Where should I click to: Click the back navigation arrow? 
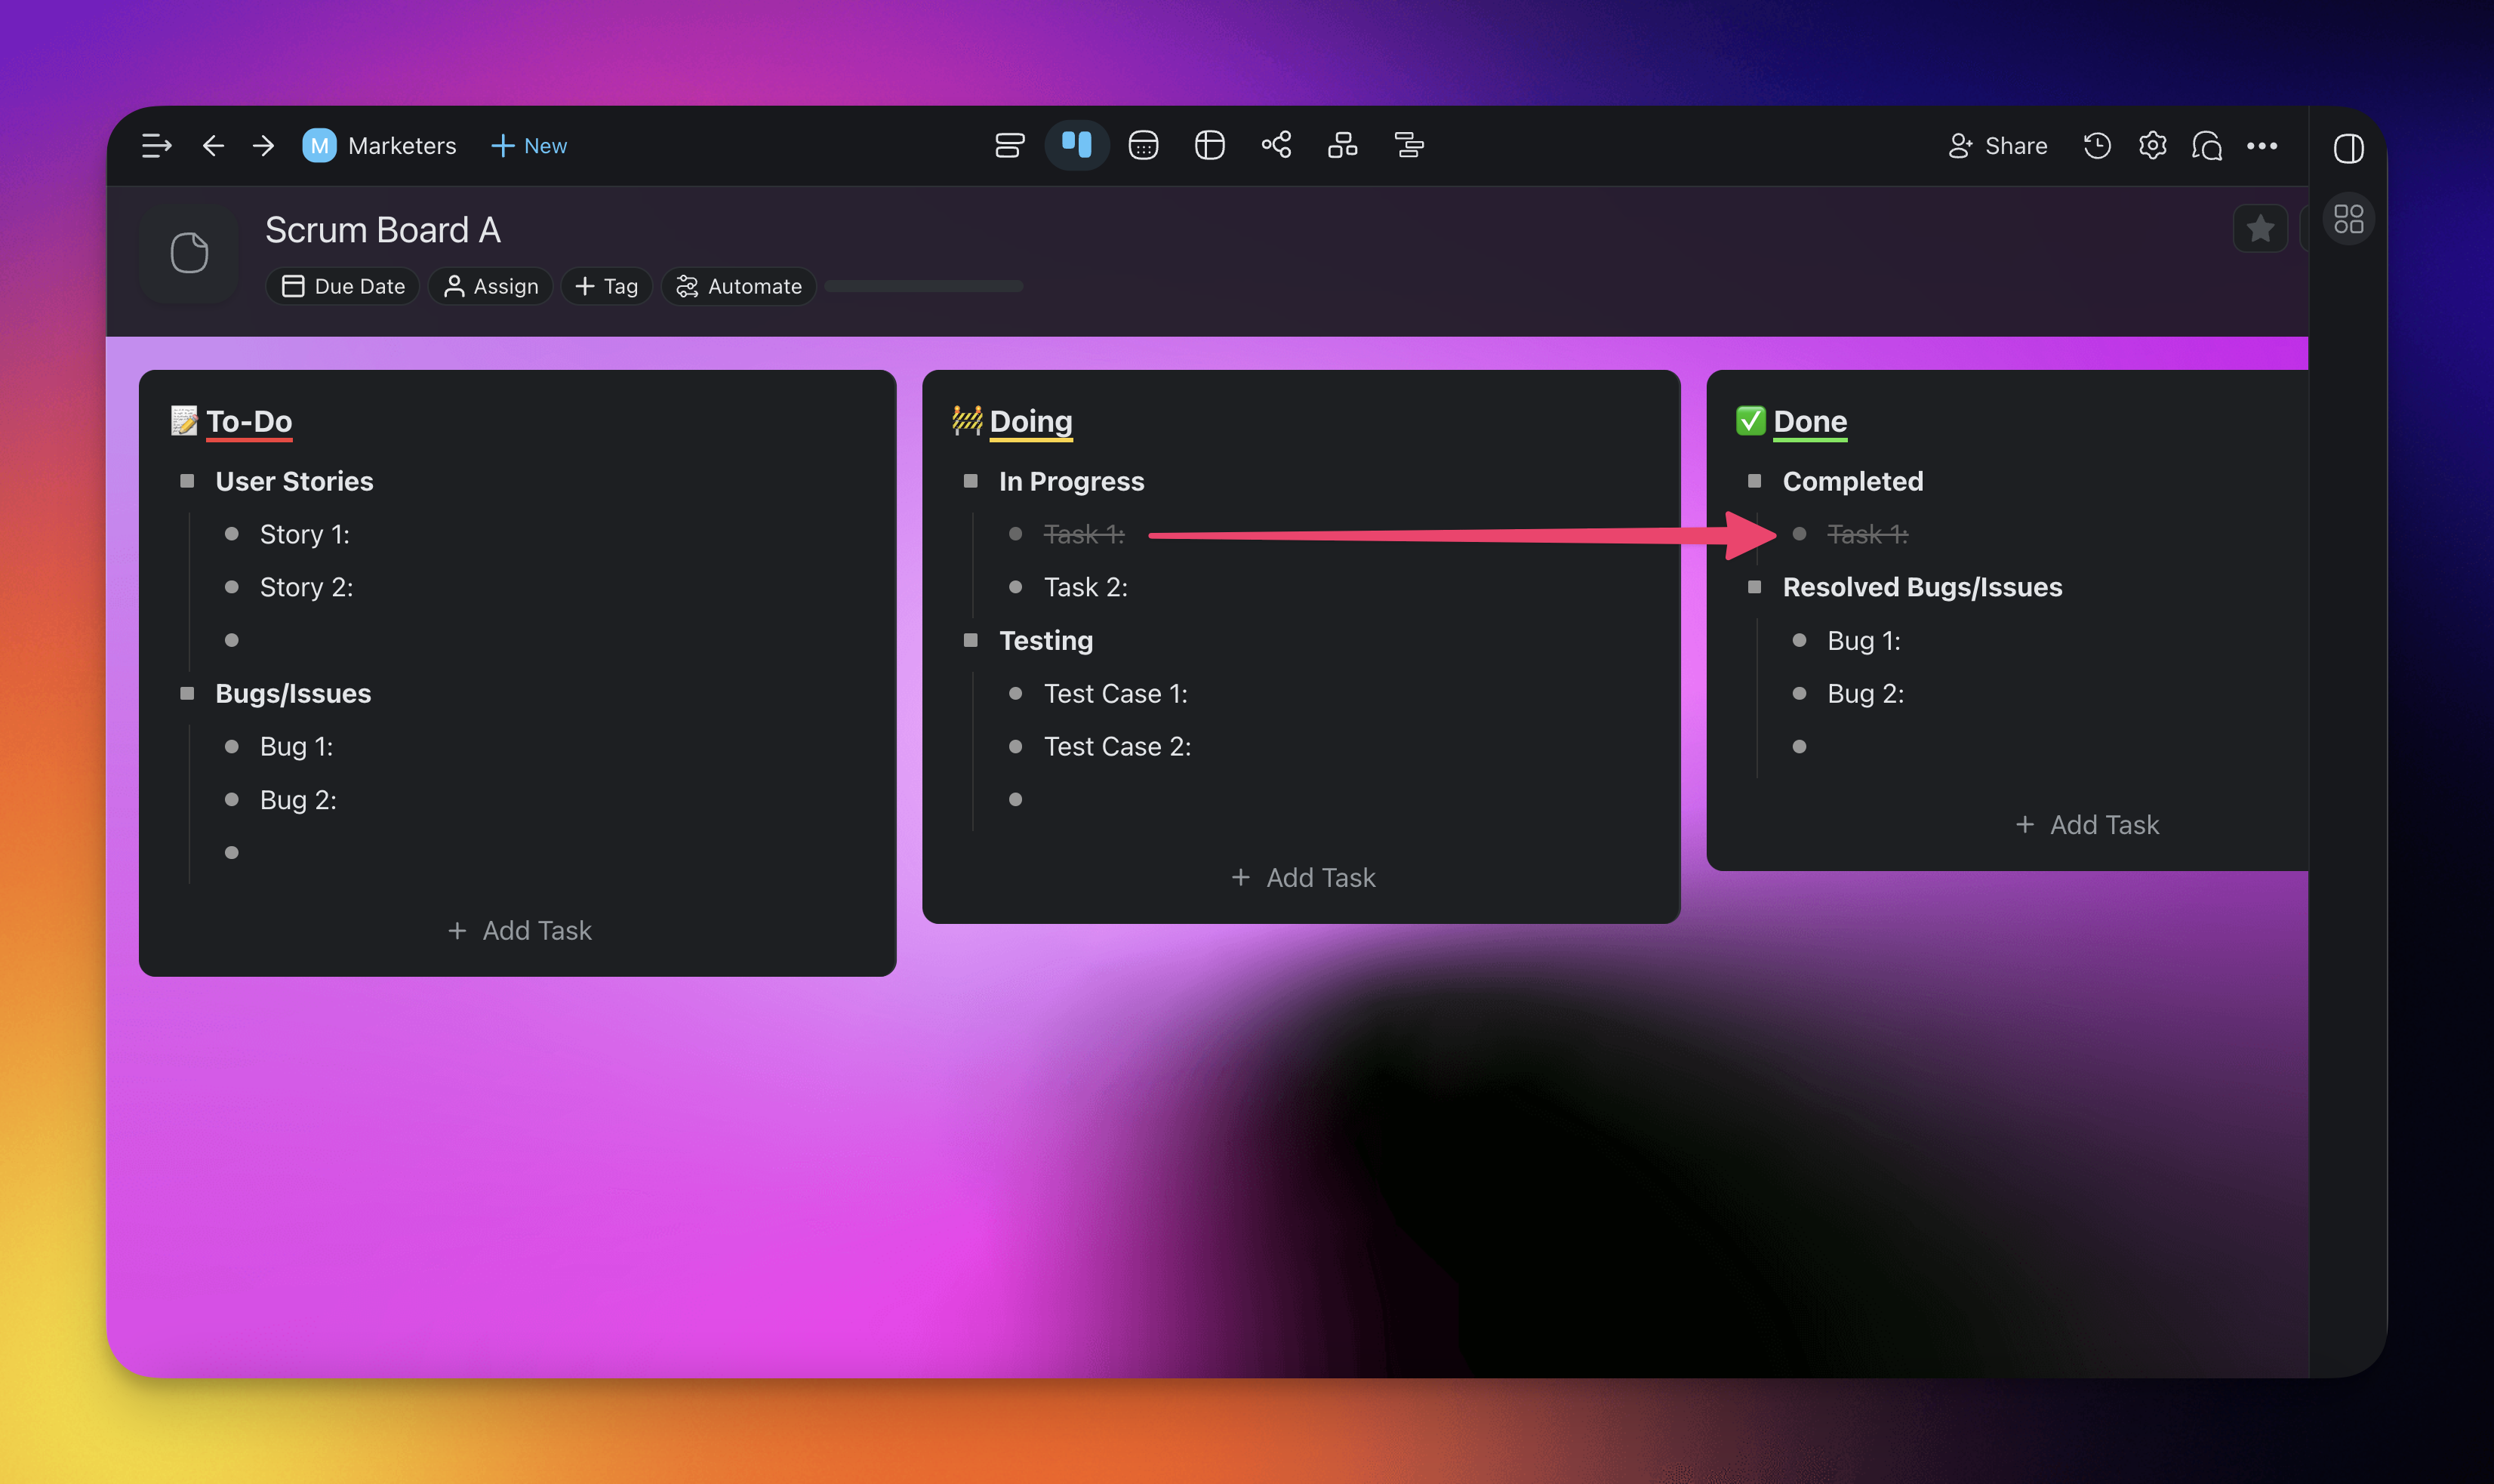click(x=212, y=146)
